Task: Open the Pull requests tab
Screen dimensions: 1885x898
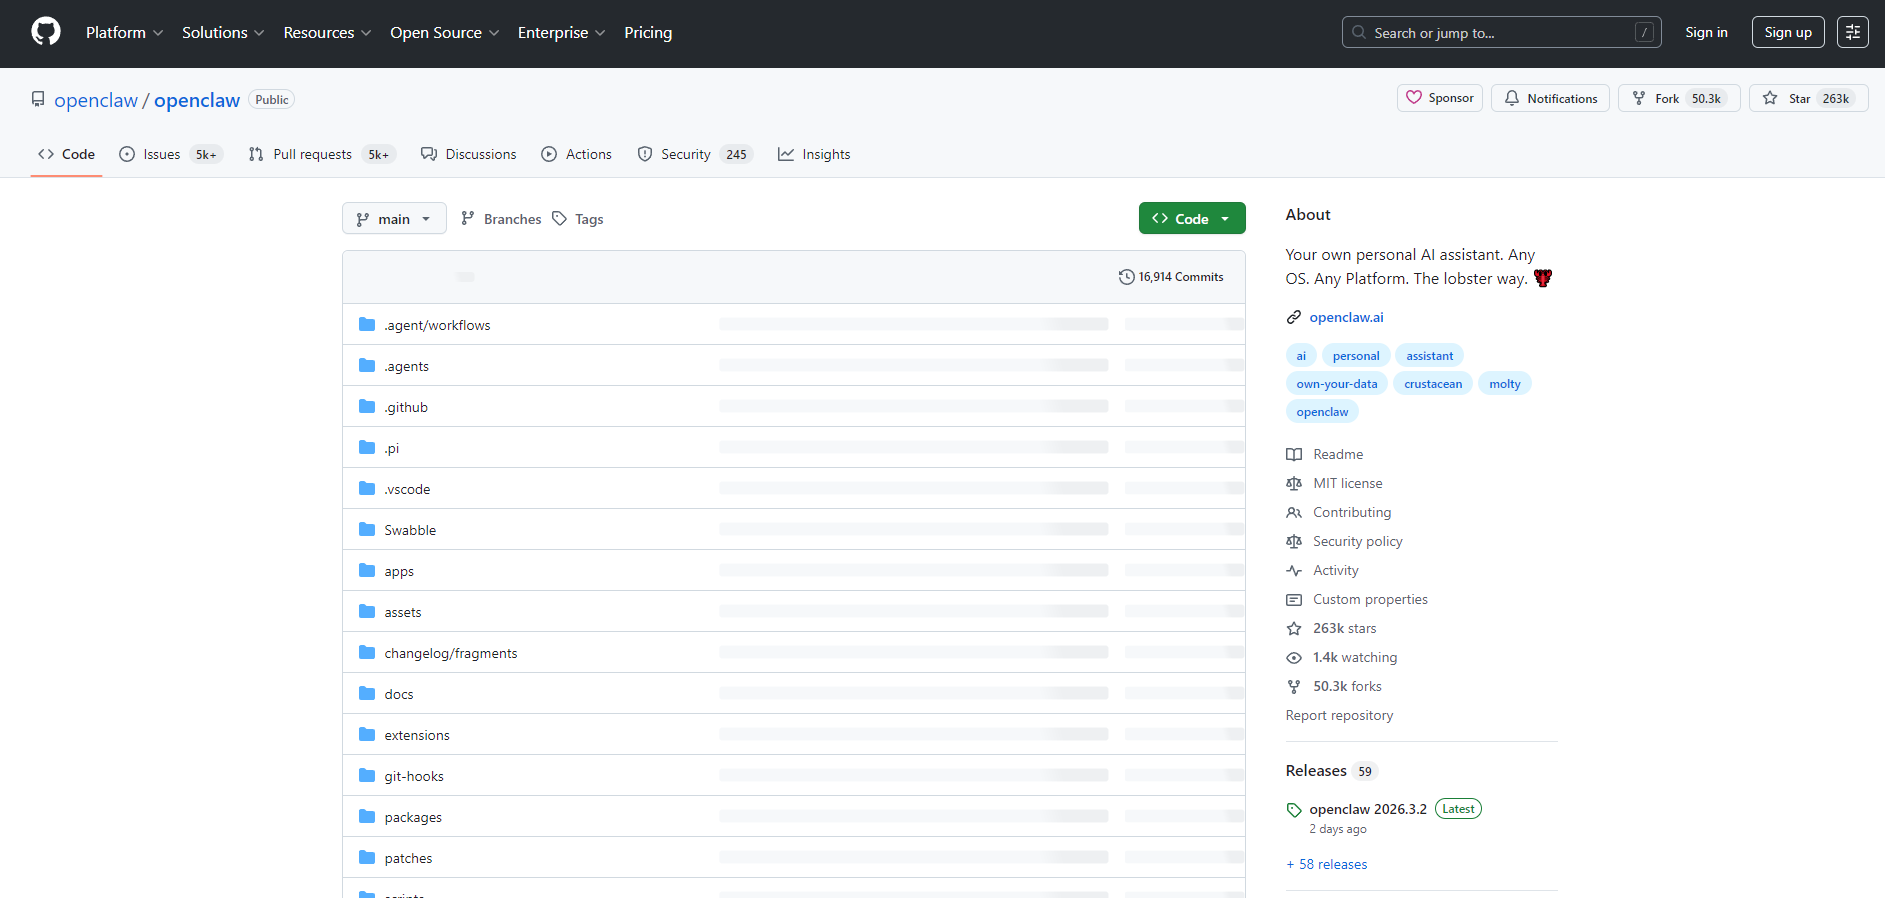Action: point(322,154)
